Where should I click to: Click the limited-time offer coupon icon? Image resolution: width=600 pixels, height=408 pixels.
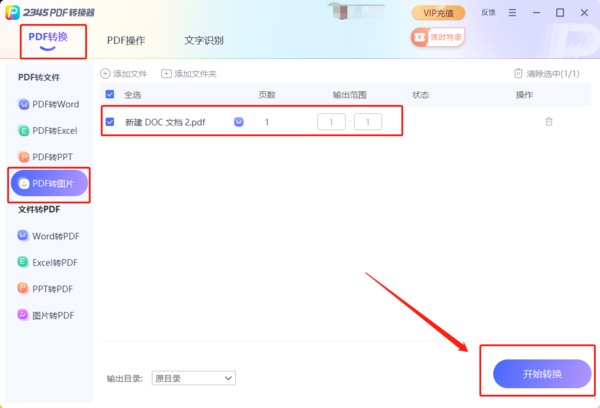421,37
